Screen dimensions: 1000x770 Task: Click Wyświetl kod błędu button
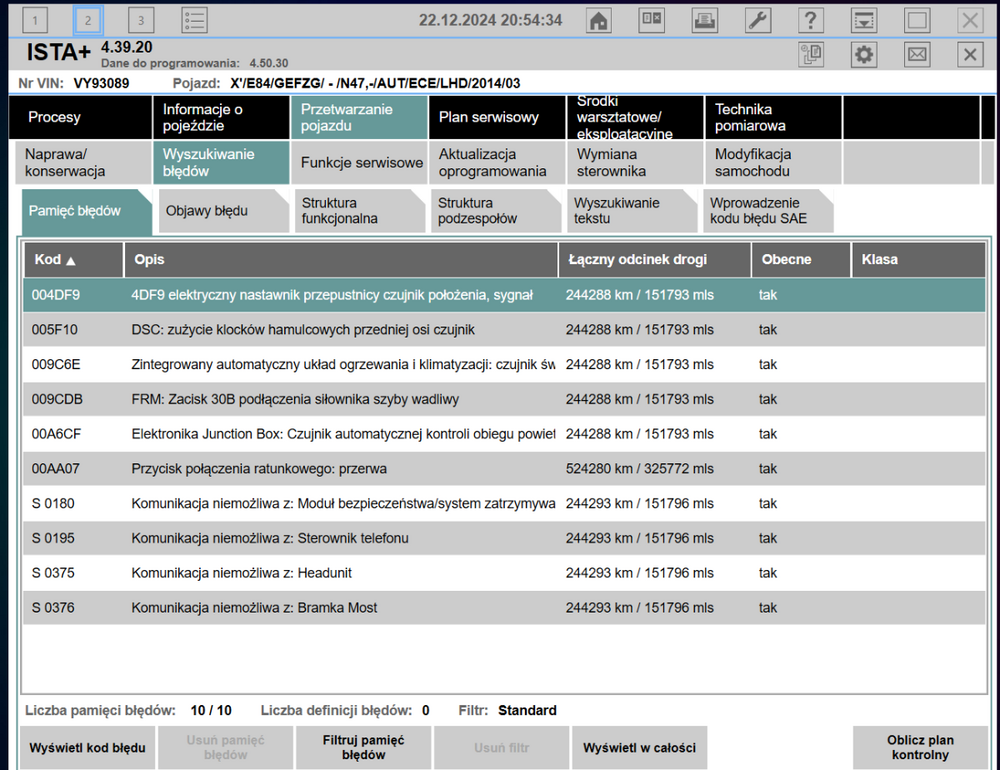coord(87,748)
